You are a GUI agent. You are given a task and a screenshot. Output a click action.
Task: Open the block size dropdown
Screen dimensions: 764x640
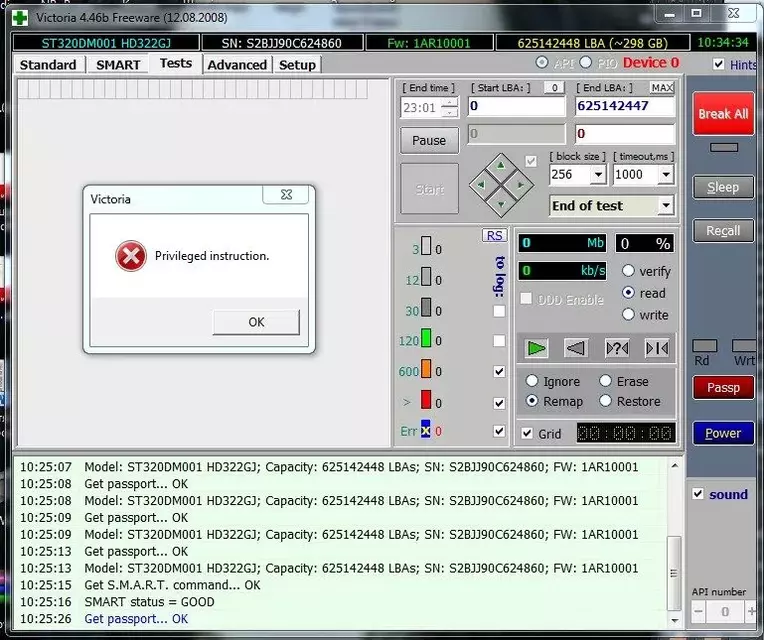(598, 174)
